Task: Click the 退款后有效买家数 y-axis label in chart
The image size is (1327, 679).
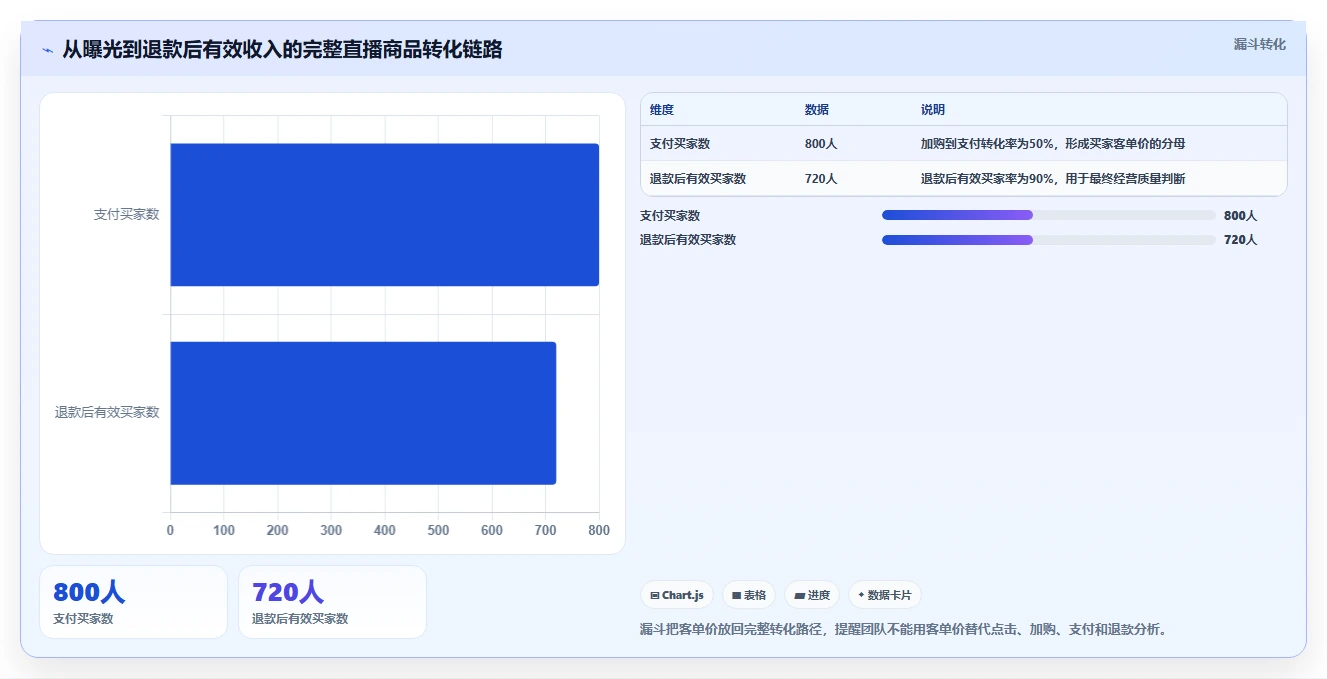Action: point(107,412)
